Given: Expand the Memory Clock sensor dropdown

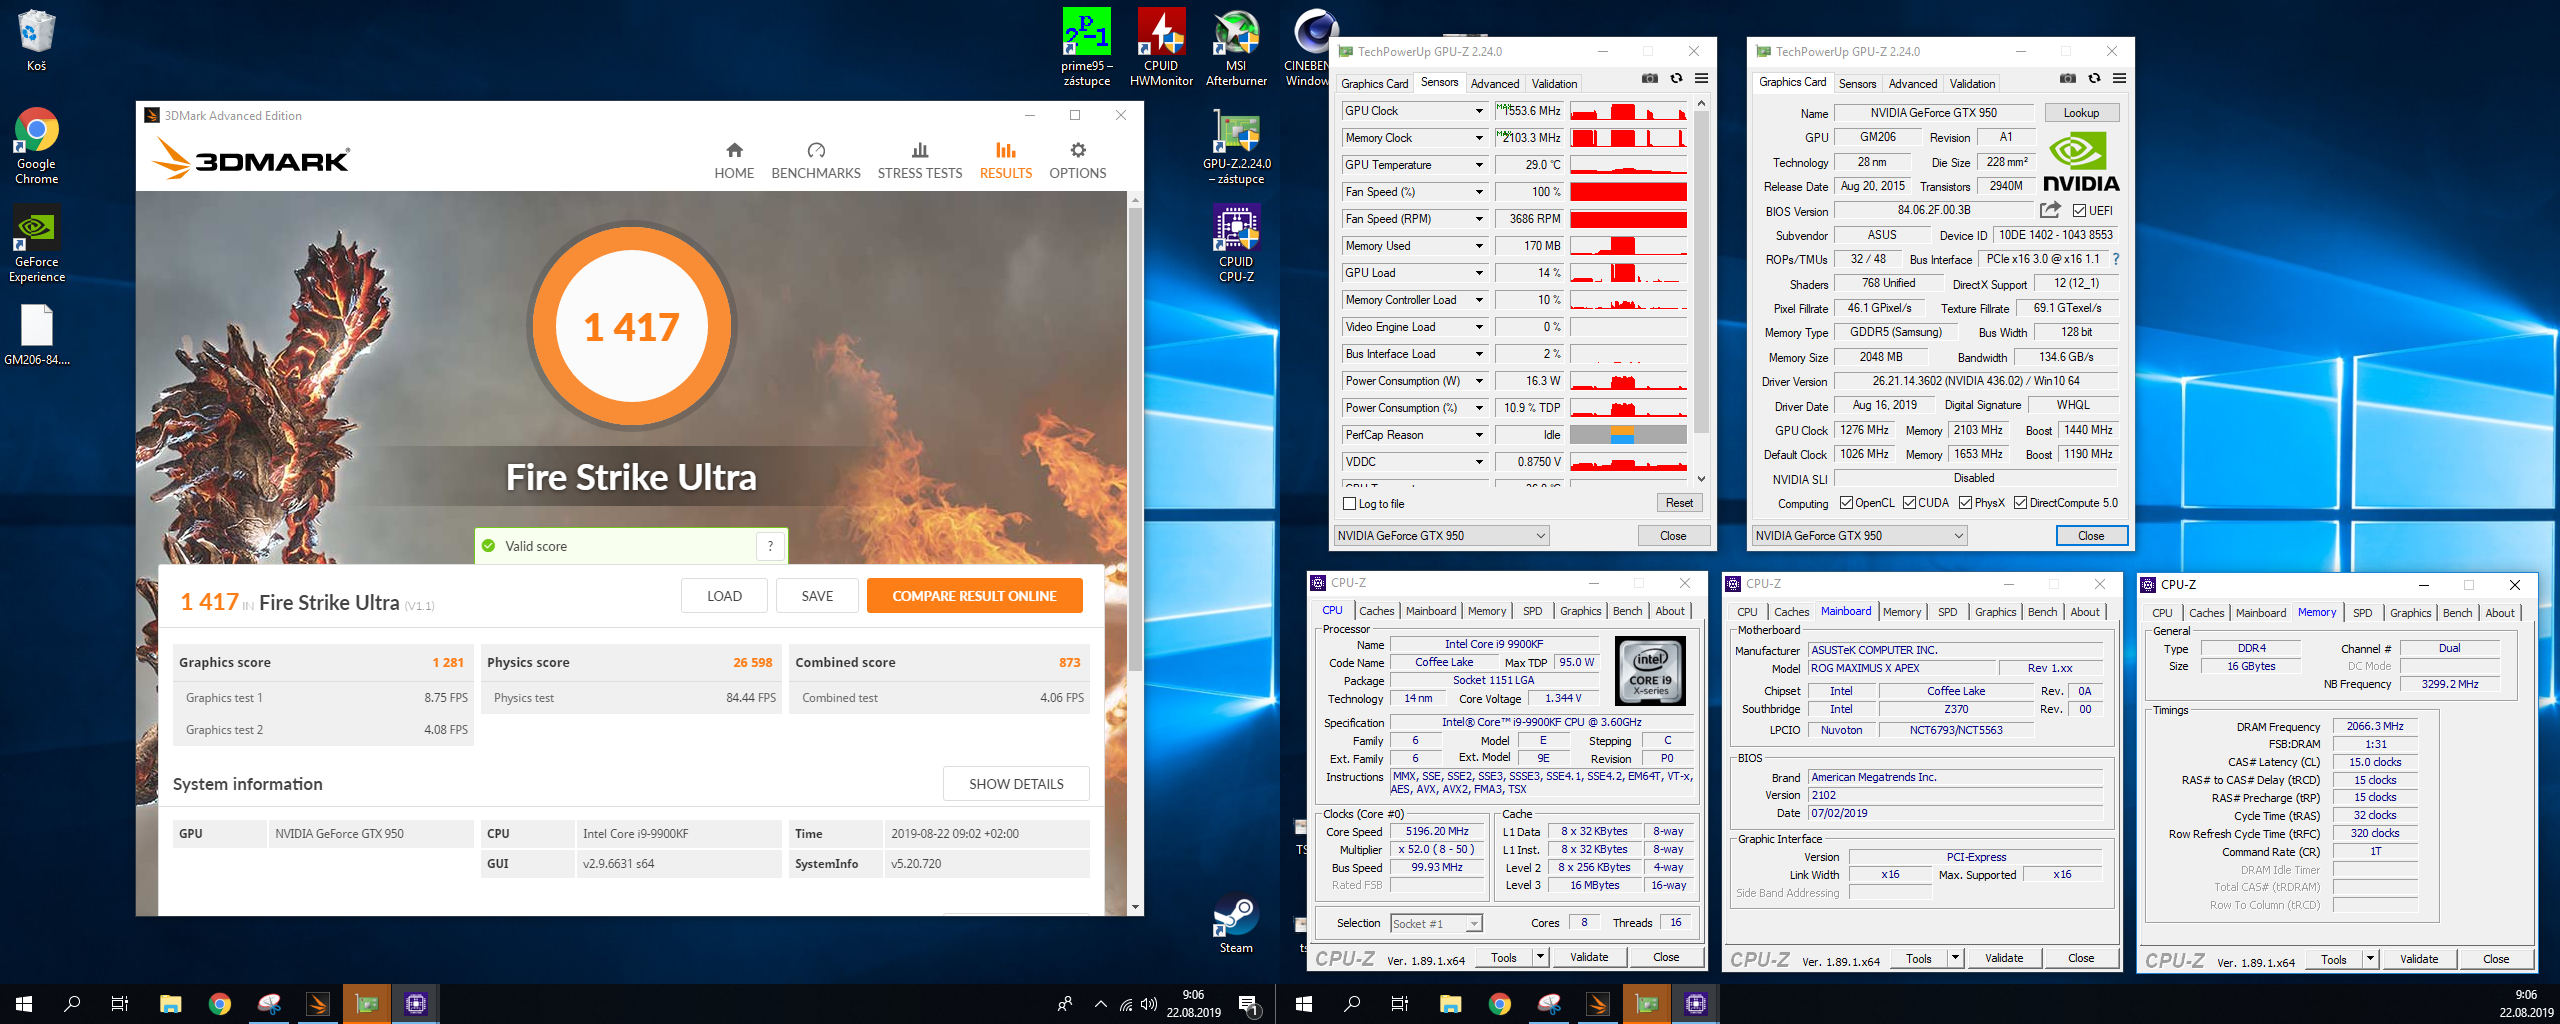Looking at the screenshot, I should pos(1479,138).
